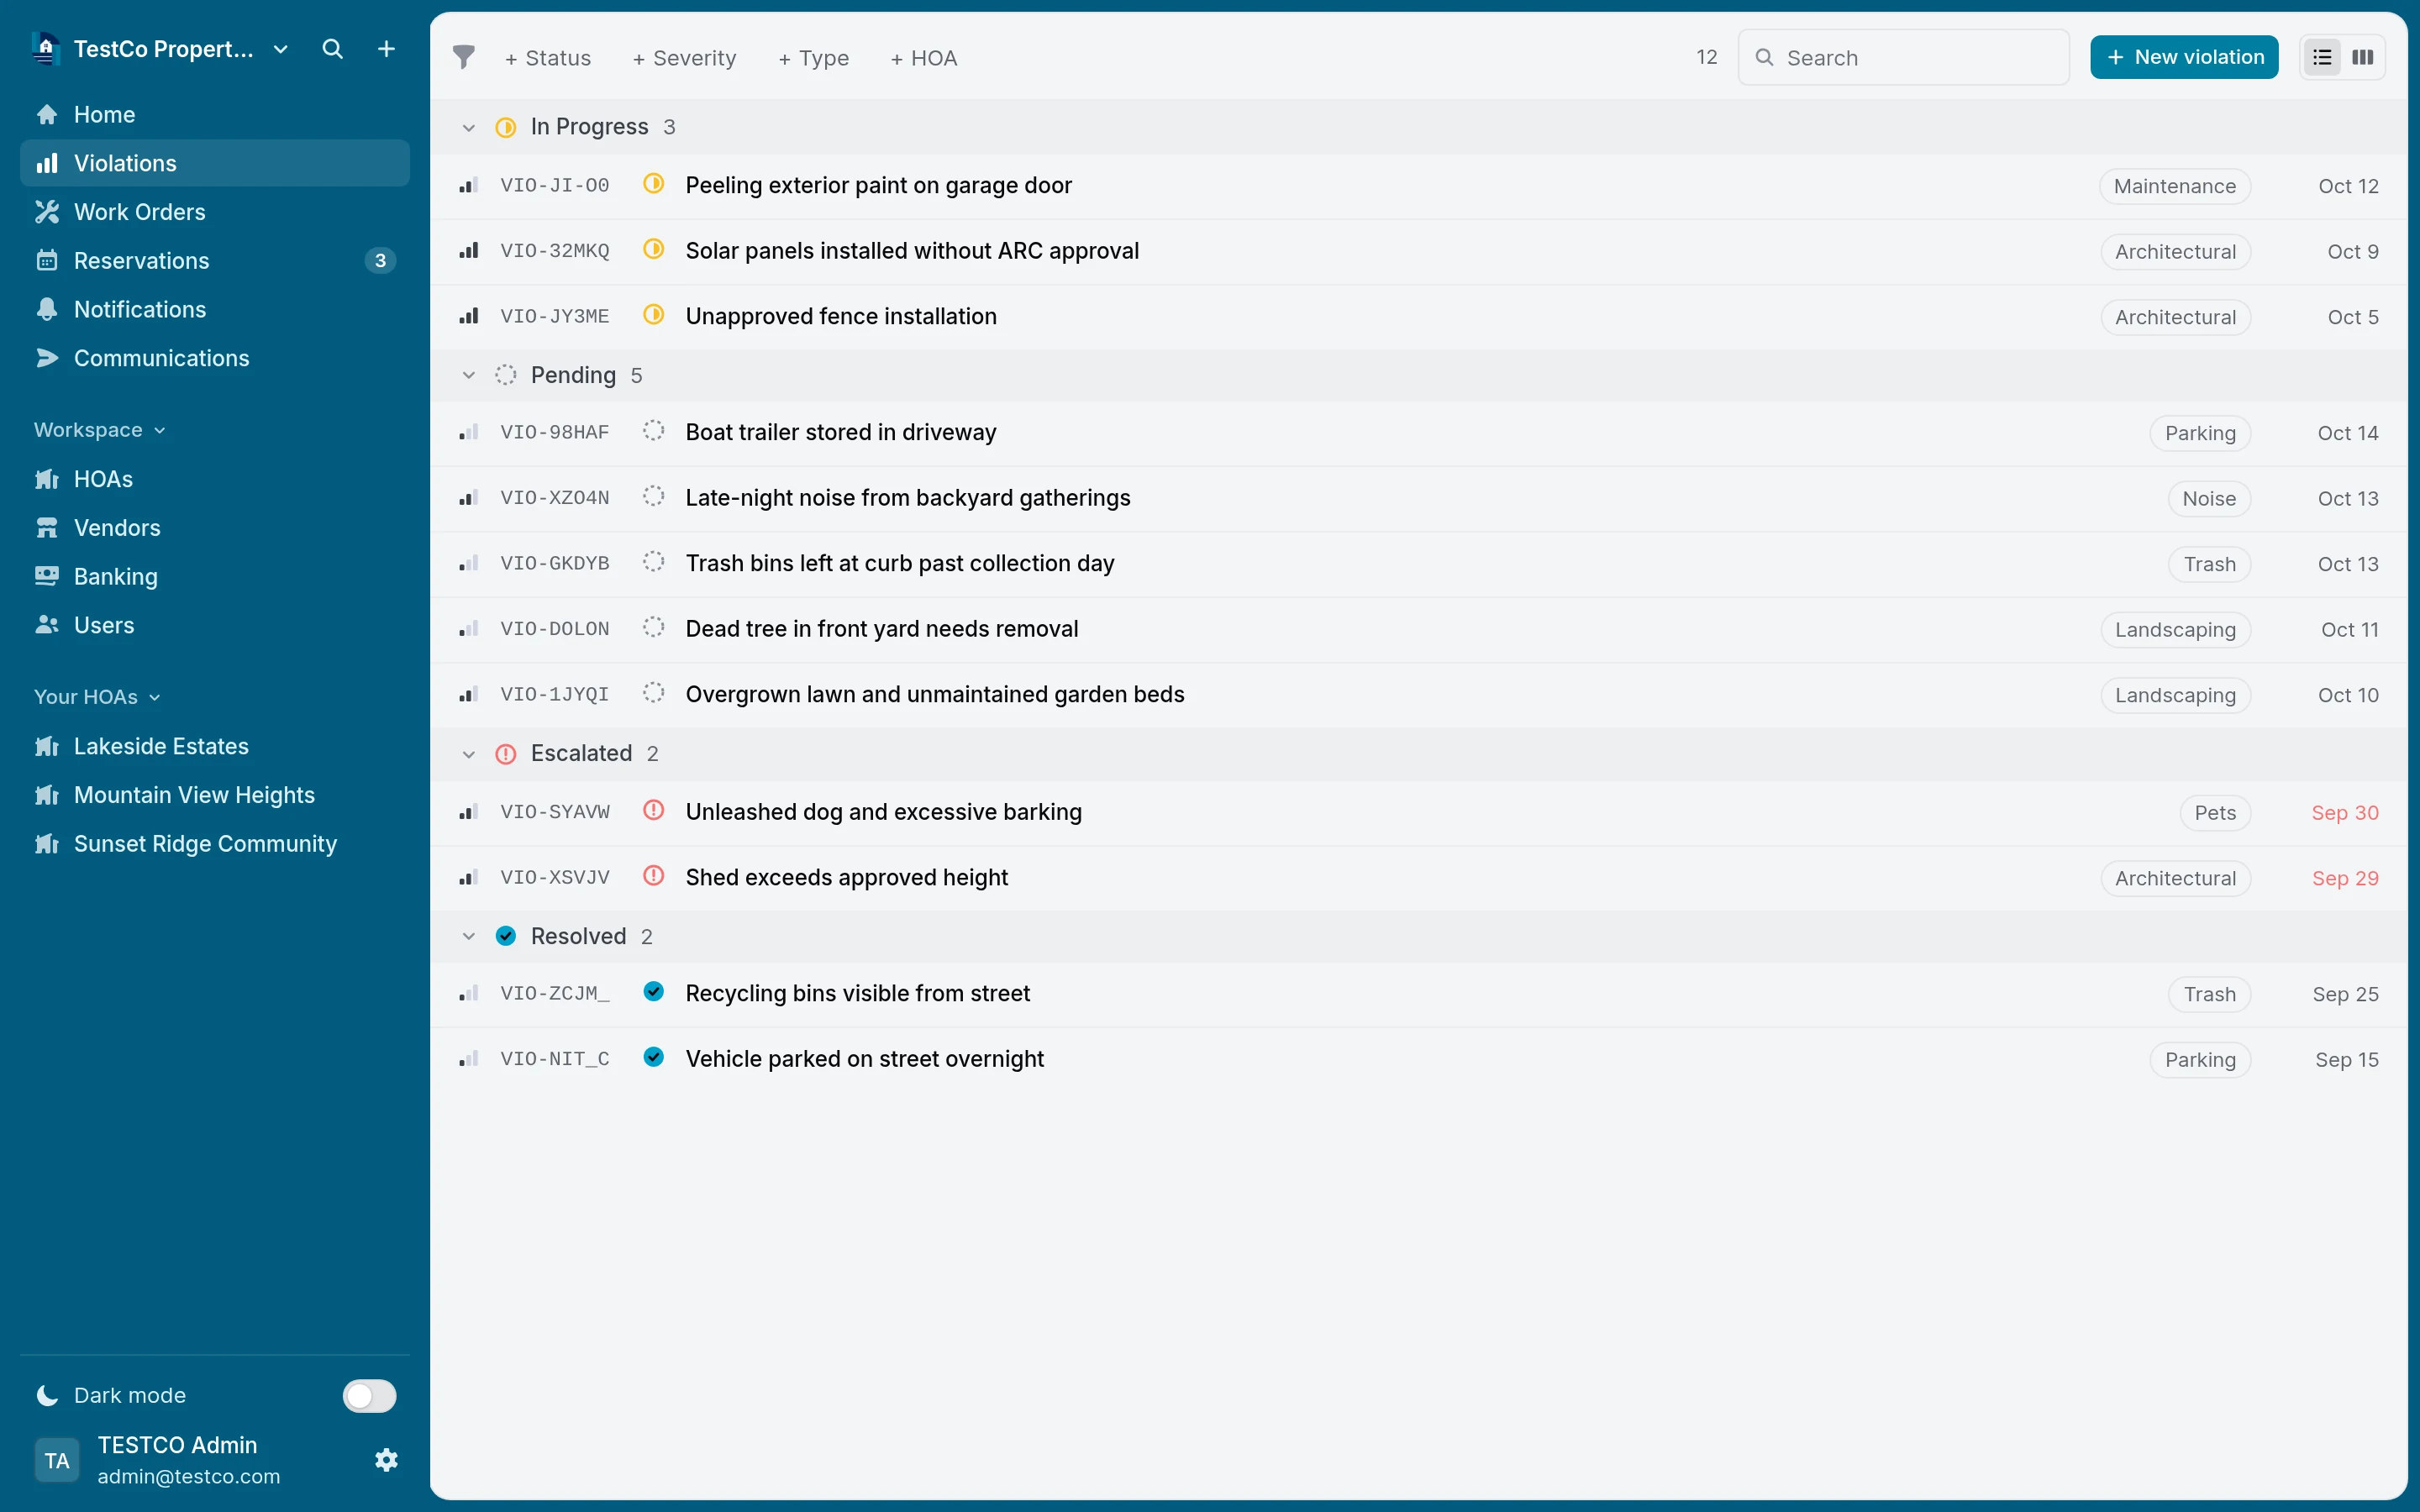Add a Type filter

click(813, 58)
